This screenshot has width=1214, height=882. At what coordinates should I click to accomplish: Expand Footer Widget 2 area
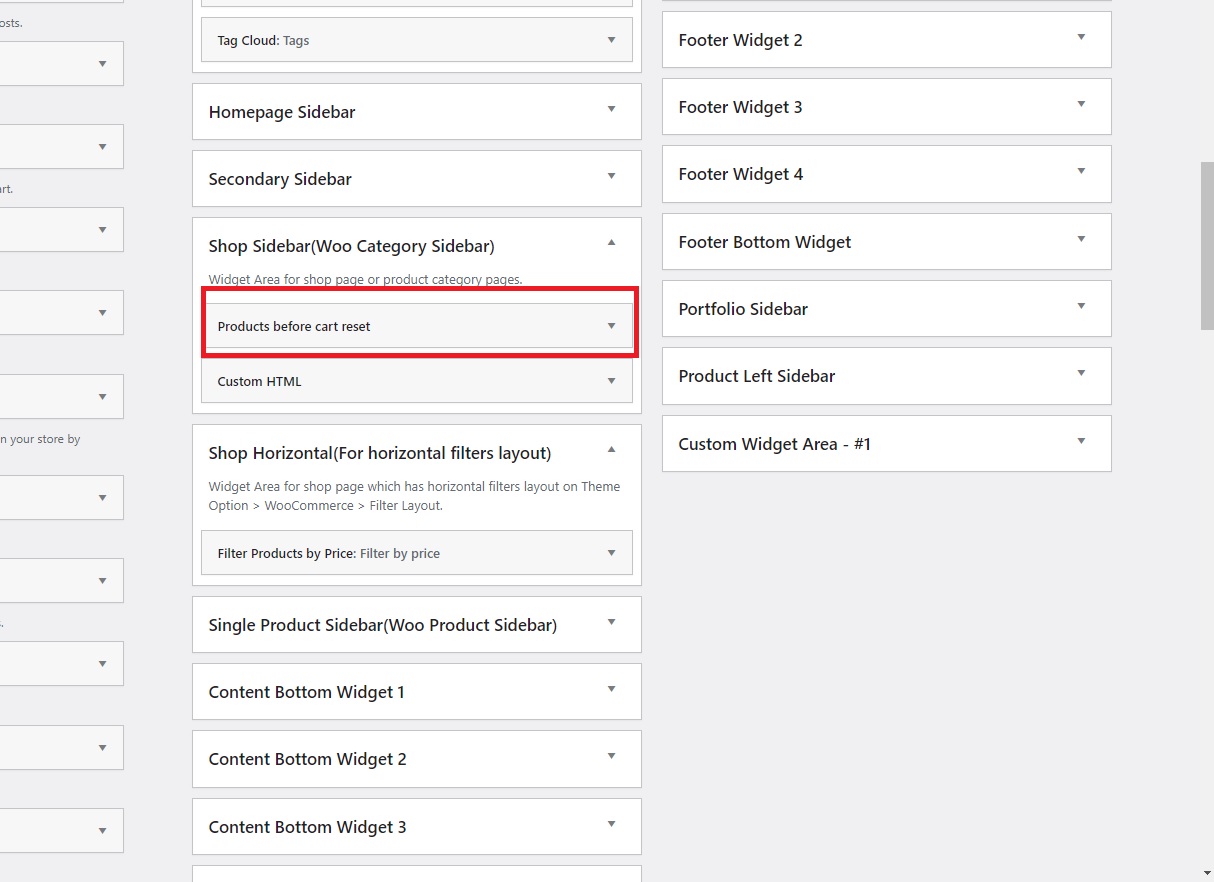click(x=886, y=40)
